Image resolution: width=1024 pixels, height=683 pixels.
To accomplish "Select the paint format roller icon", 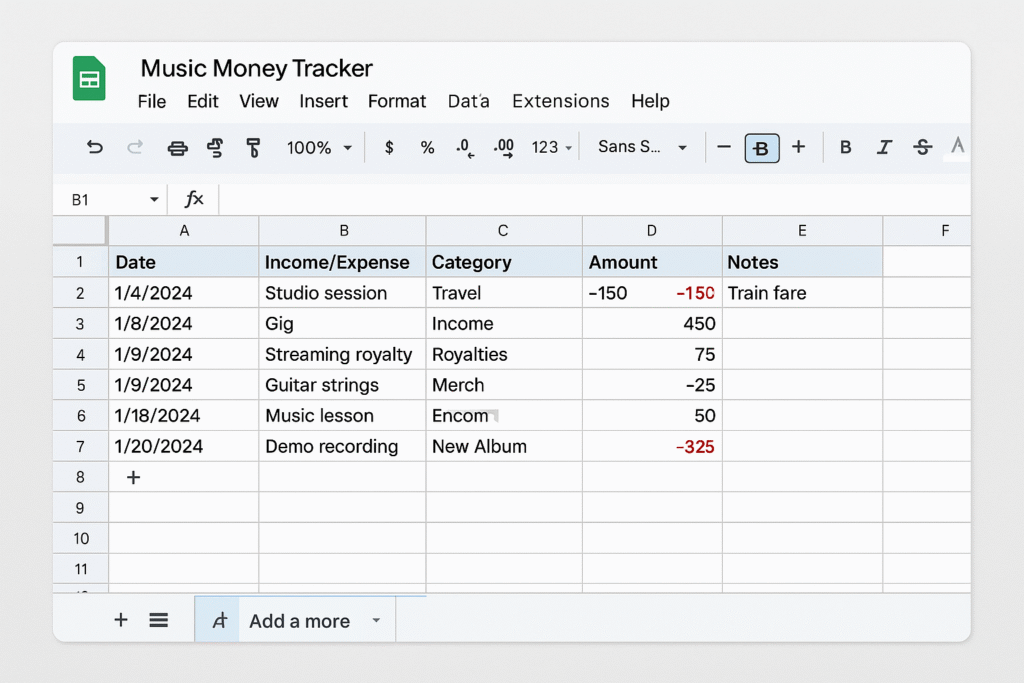I will click(253, 148).
